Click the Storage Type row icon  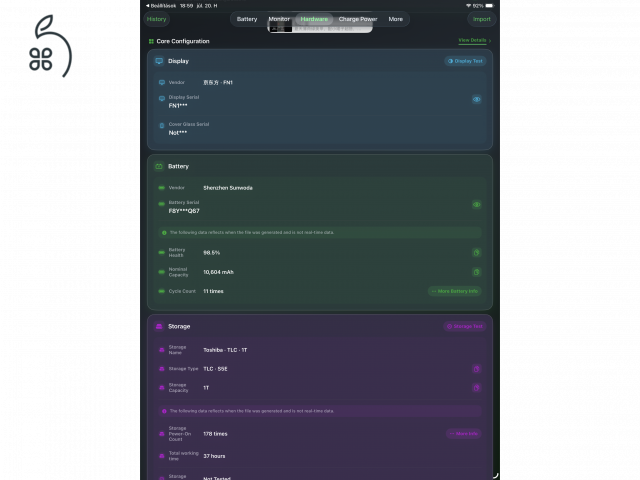click(x=162, y=369)
